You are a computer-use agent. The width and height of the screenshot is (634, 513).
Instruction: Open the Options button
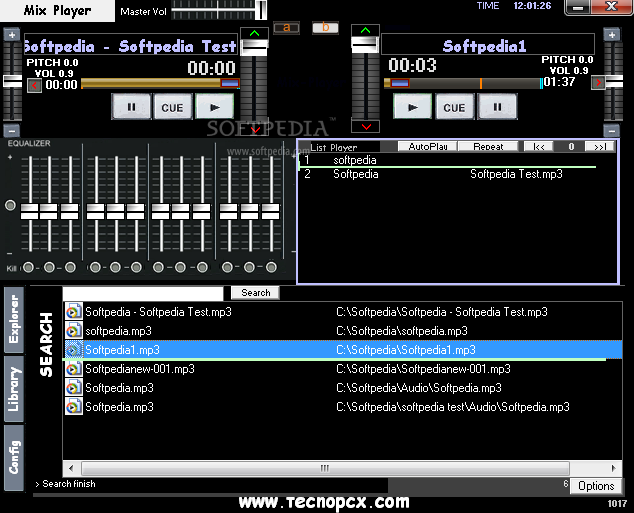tap(596, 486)
